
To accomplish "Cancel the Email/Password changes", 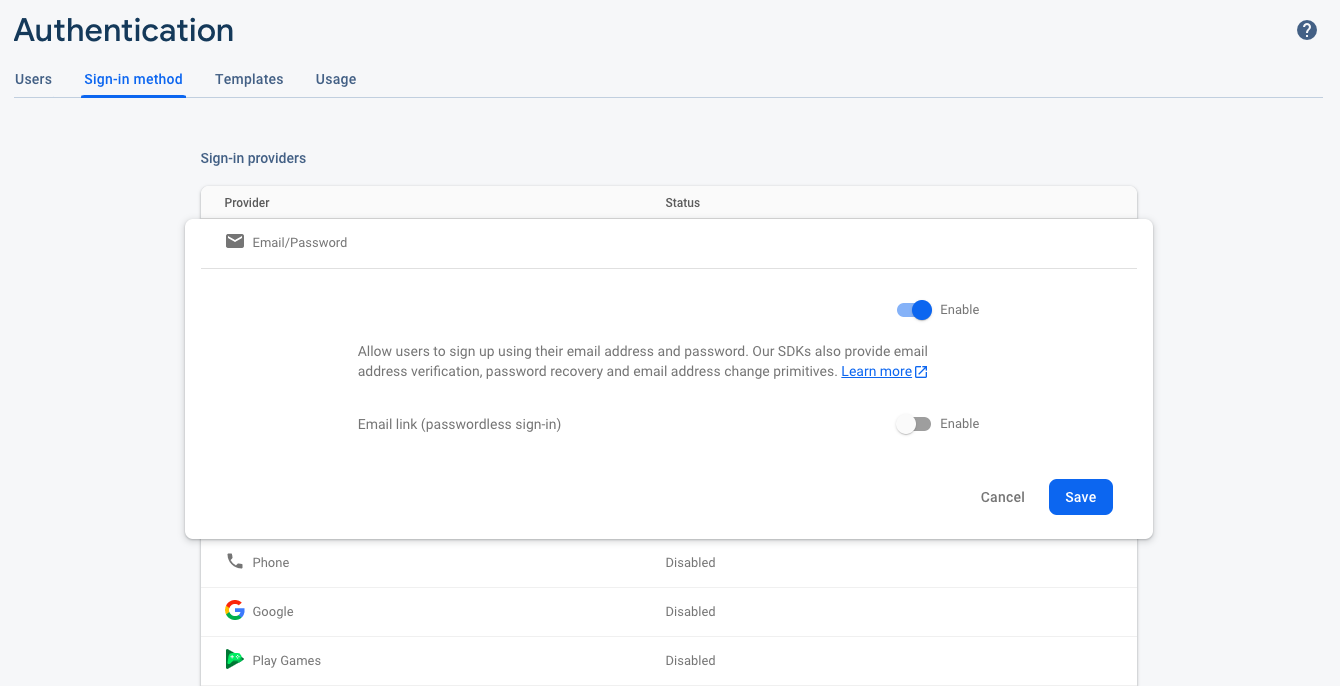I will 1002,497.
